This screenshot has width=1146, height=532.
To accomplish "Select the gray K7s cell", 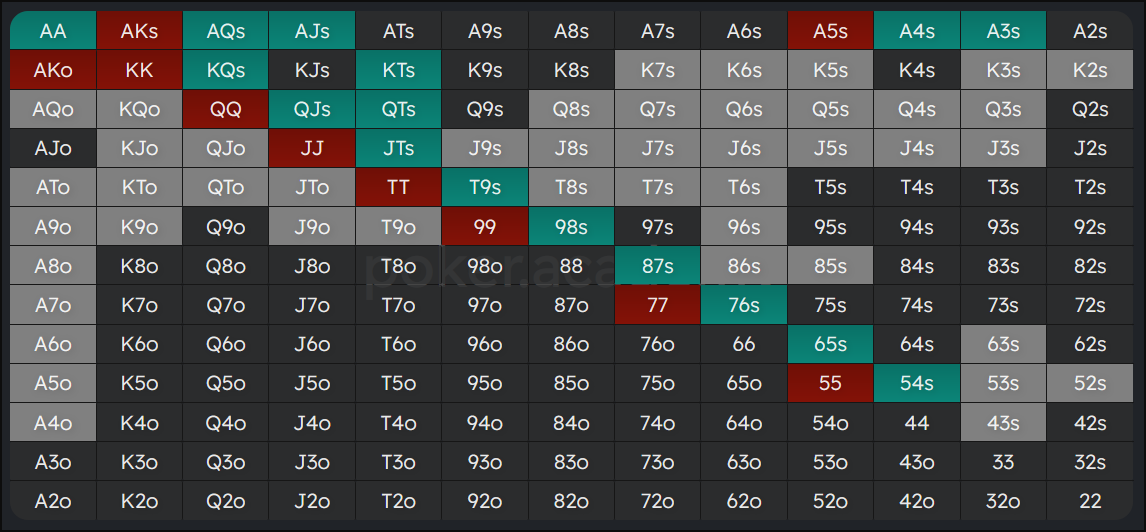I will [658, 70].
